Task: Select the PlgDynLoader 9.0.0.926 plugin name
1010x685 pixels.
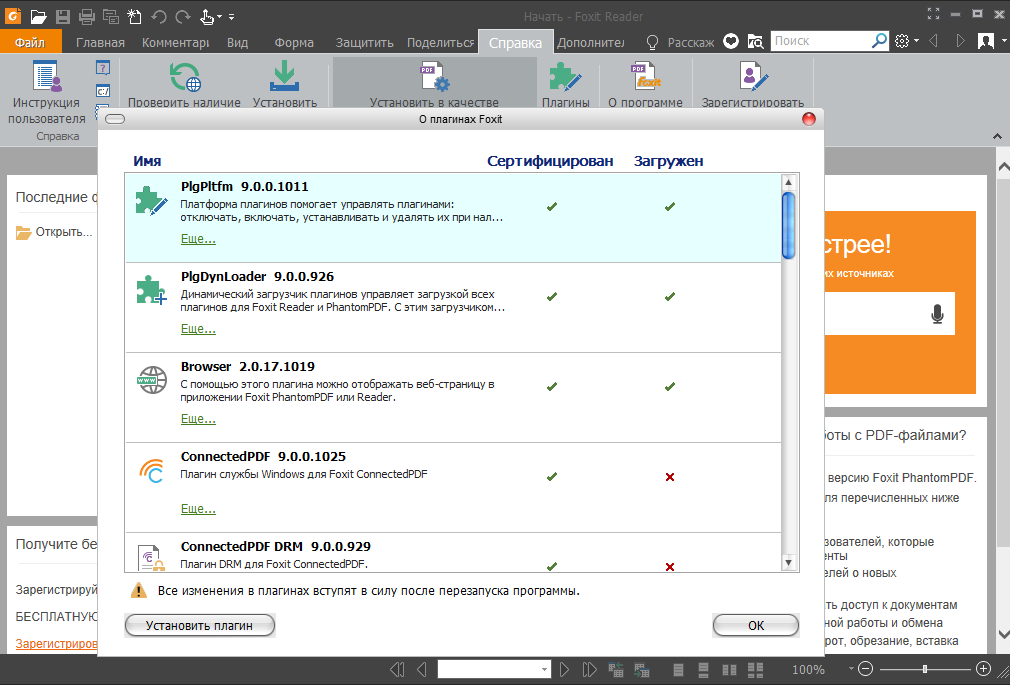Action: pyautogui.click(x=257, y=276)
